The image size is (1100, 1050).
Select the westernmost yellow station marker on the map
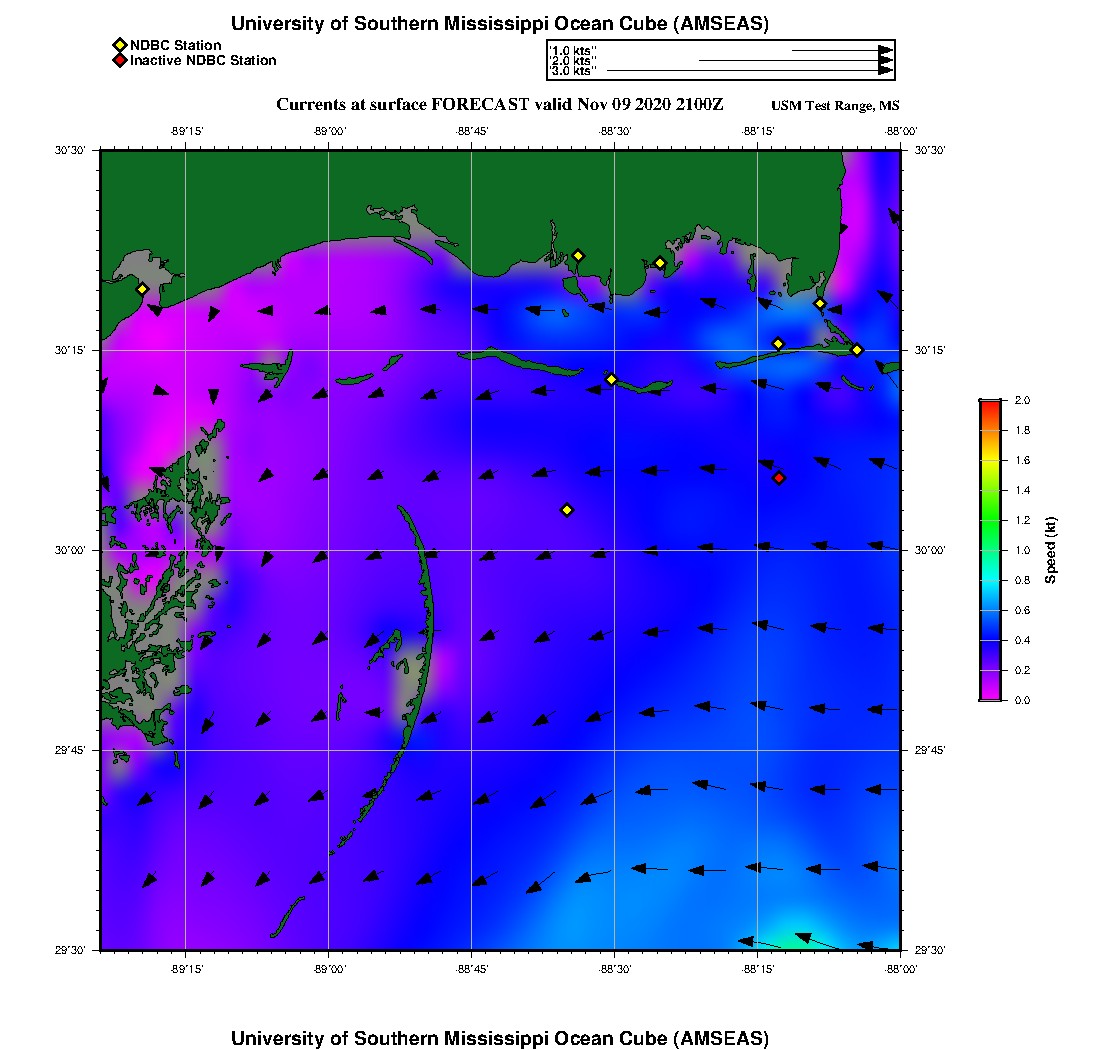(142, 289)
